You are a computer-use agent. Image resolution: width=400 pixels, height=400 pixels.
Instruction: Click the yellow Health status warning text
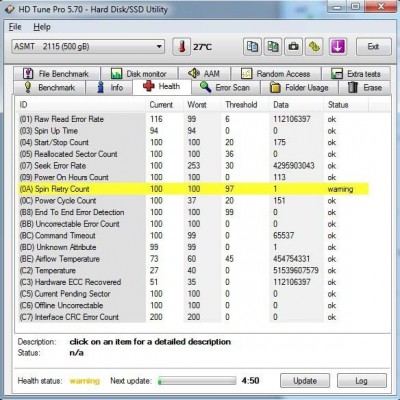click(85, 381)
